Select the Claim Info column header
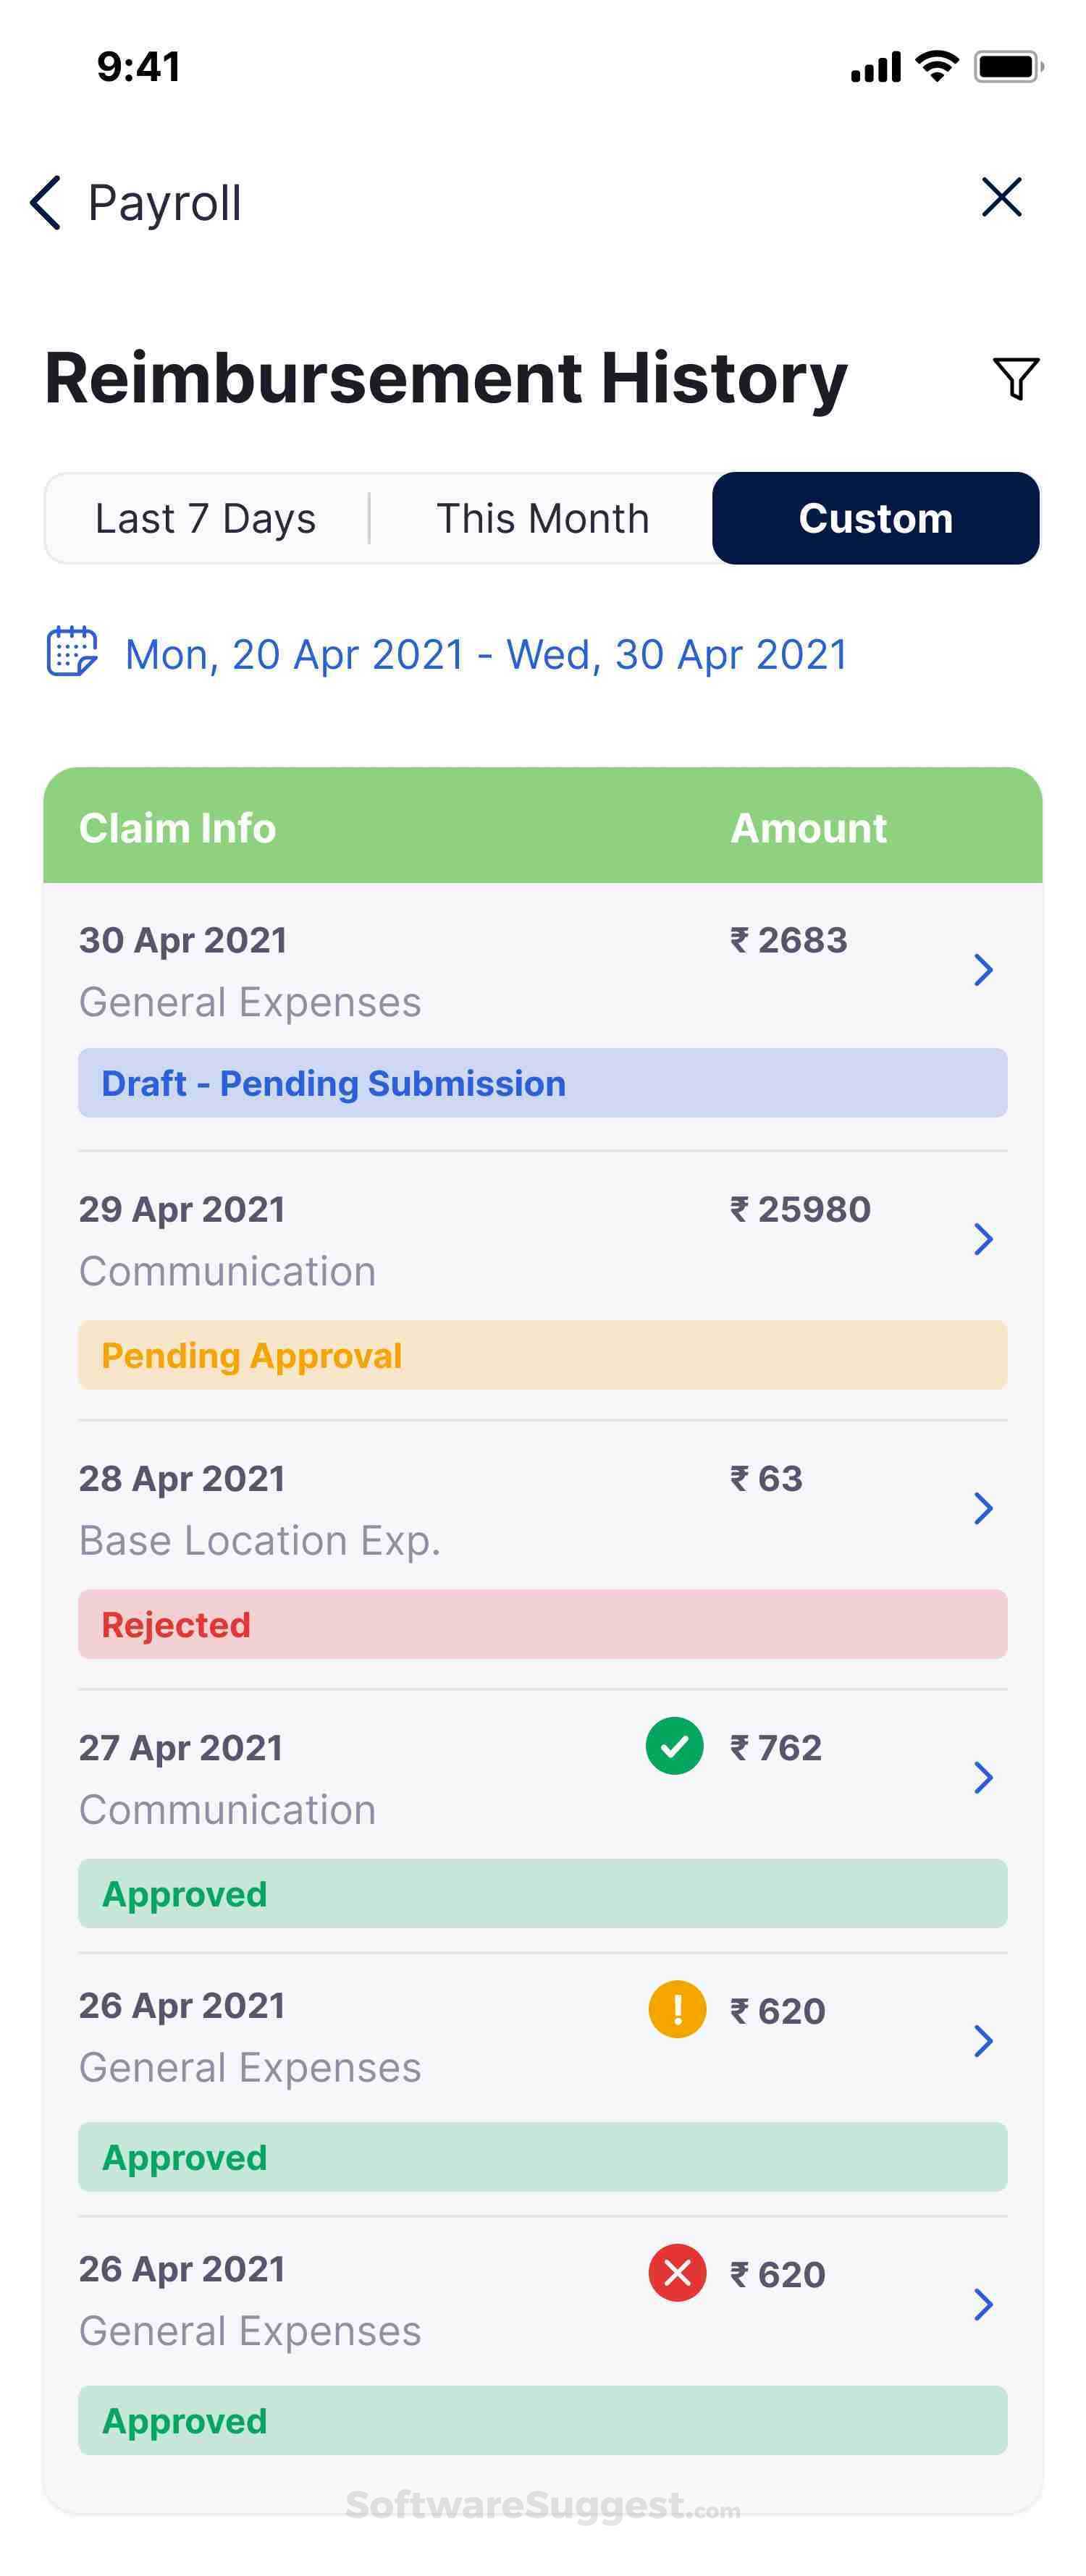 click(178, 828)
